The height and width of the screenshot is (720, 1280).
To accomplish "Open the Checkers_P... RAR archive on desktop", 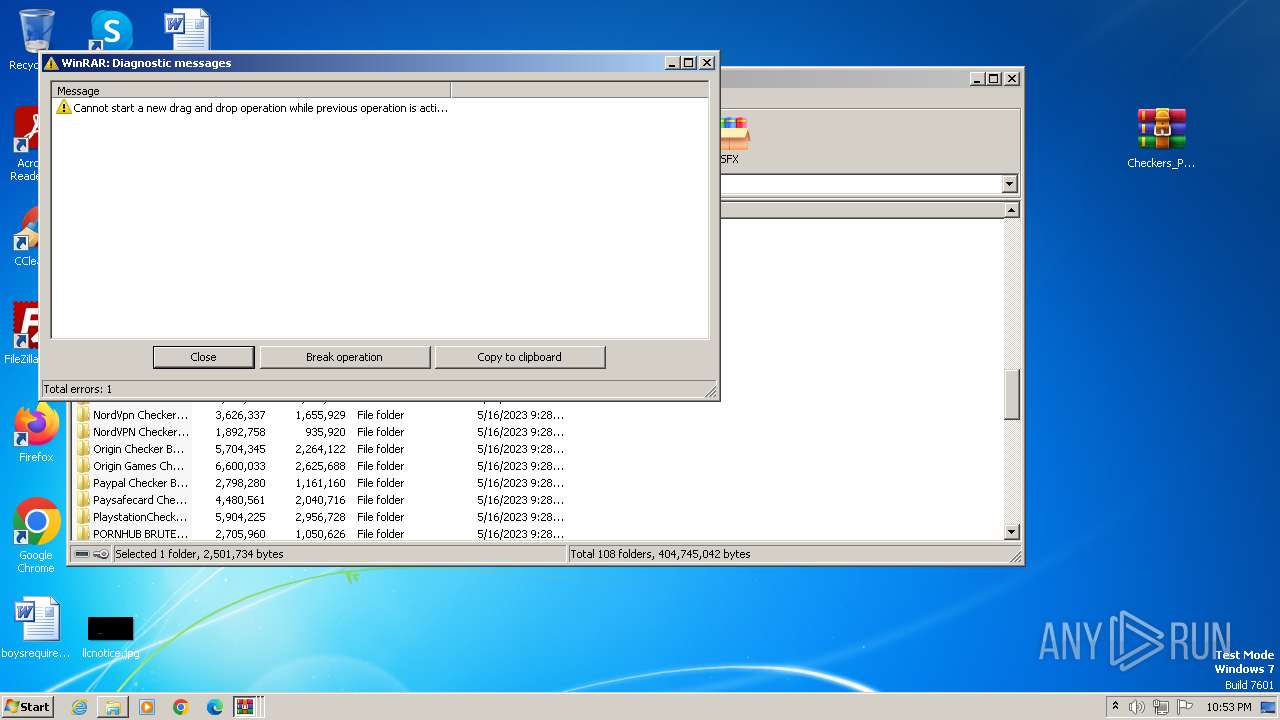I will click(1161, 138).
